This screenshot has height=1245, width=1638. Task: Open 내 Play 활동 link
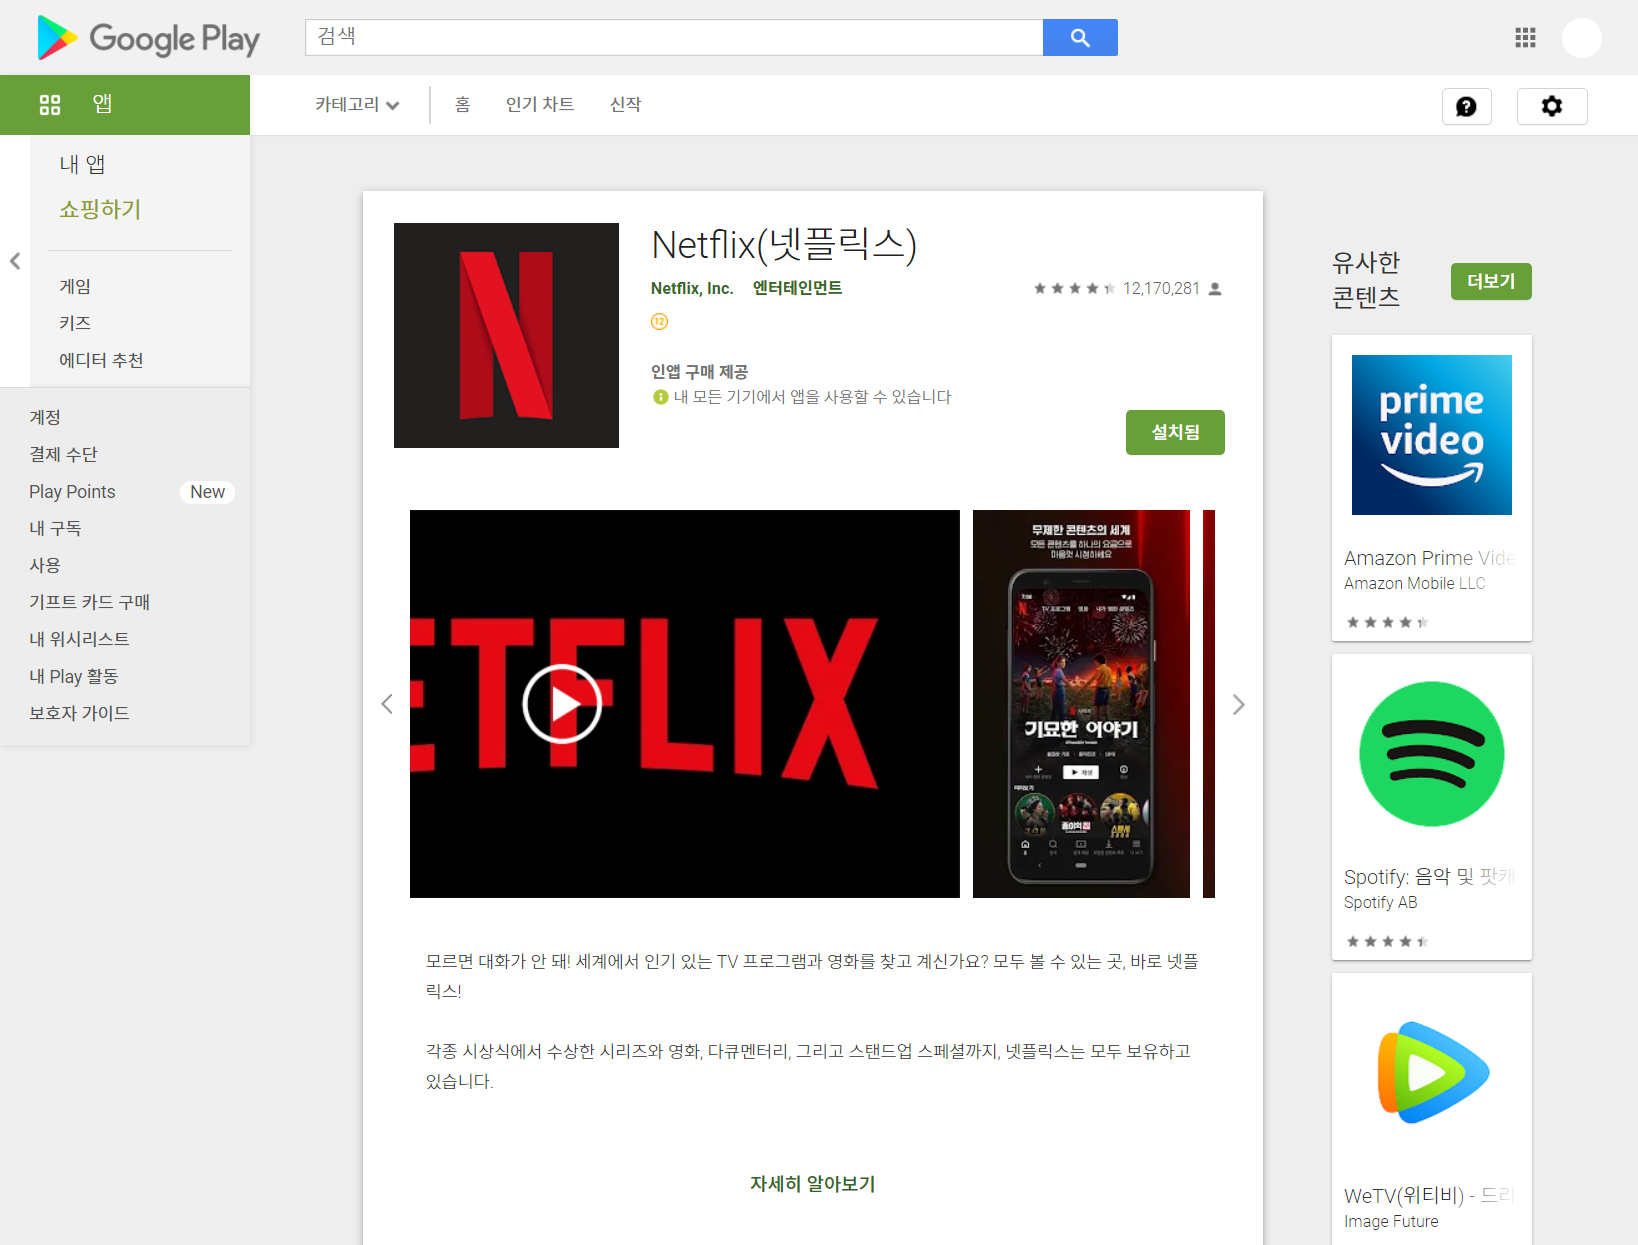click(74, 676)
